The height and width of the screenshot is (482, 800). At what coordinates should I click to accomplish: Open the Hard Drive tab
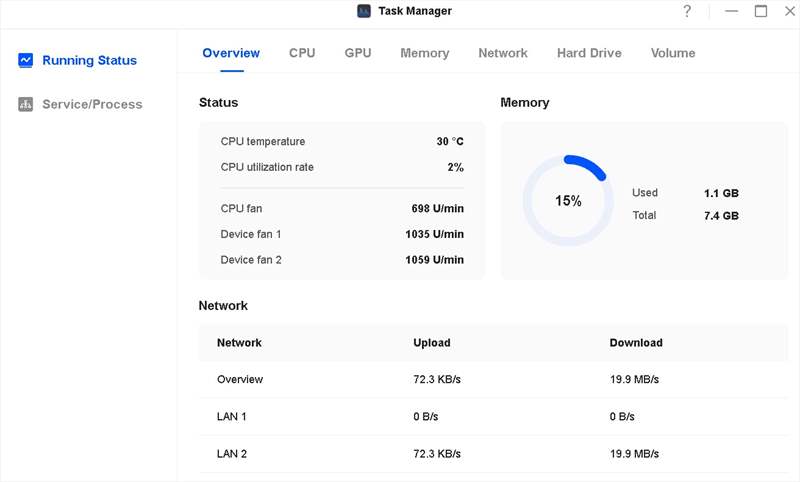pyautogui.click(x=589, y=53)
